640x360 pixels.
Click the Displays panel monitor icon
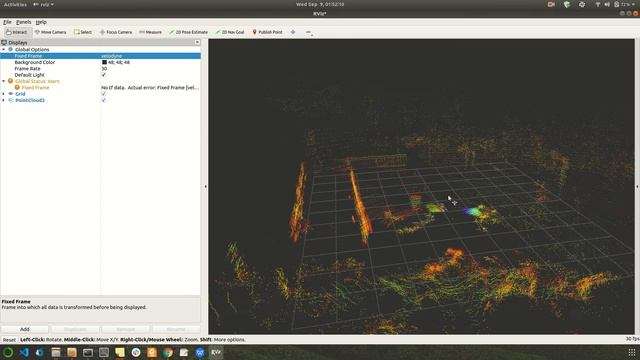4,42
